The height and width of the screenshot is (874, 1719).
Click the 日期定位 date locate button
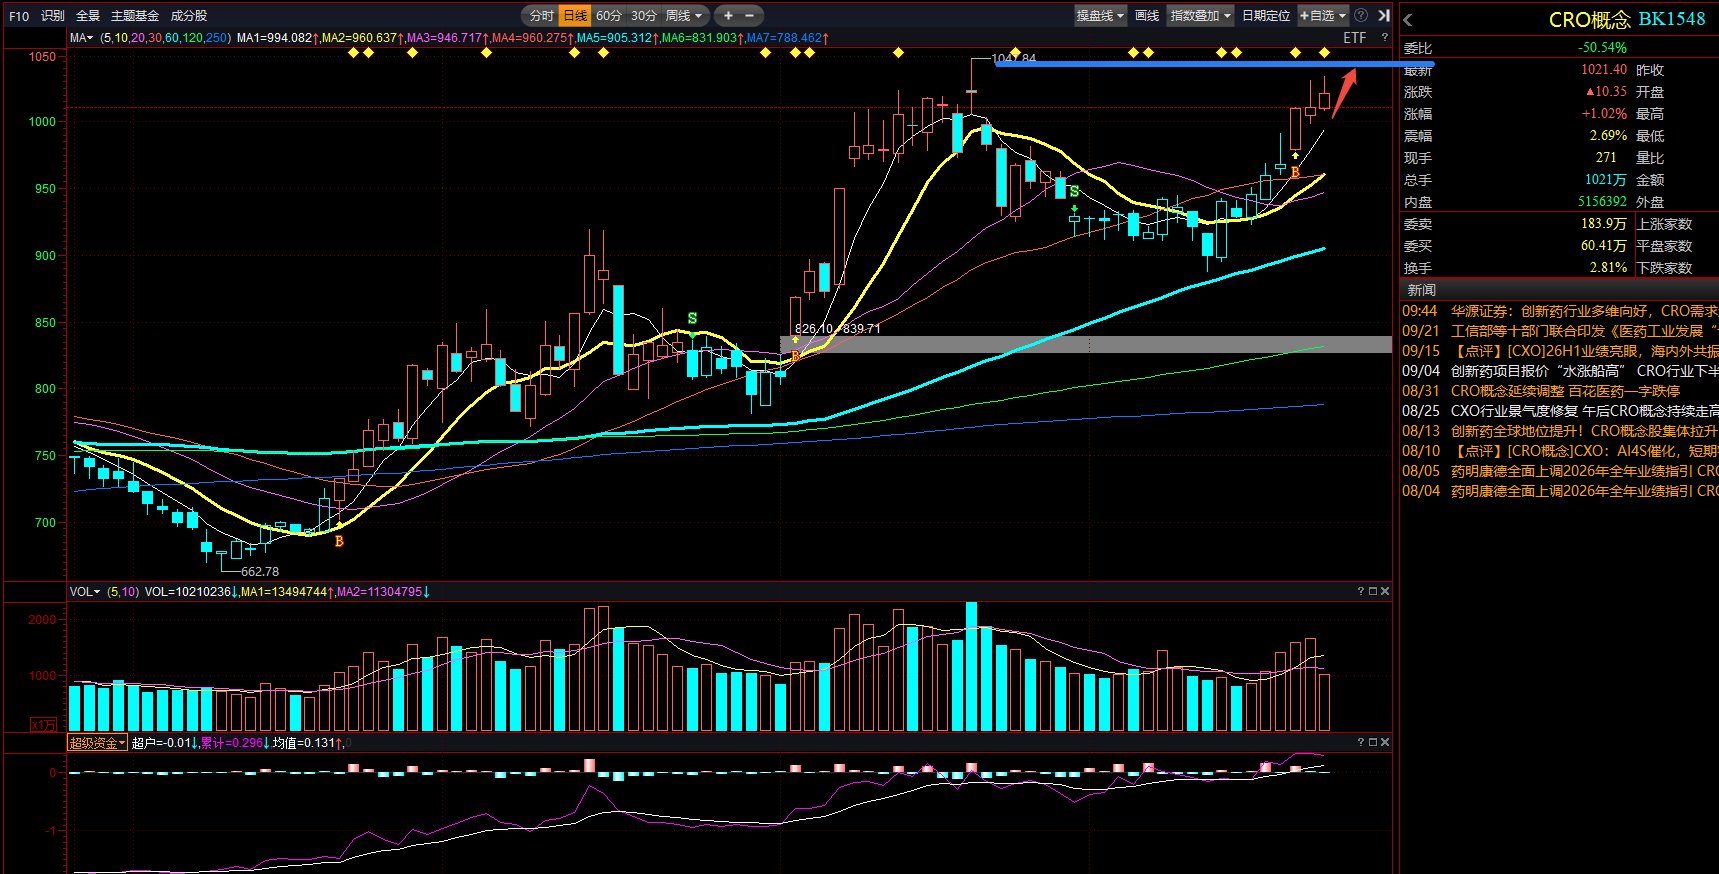[1266, 15]
